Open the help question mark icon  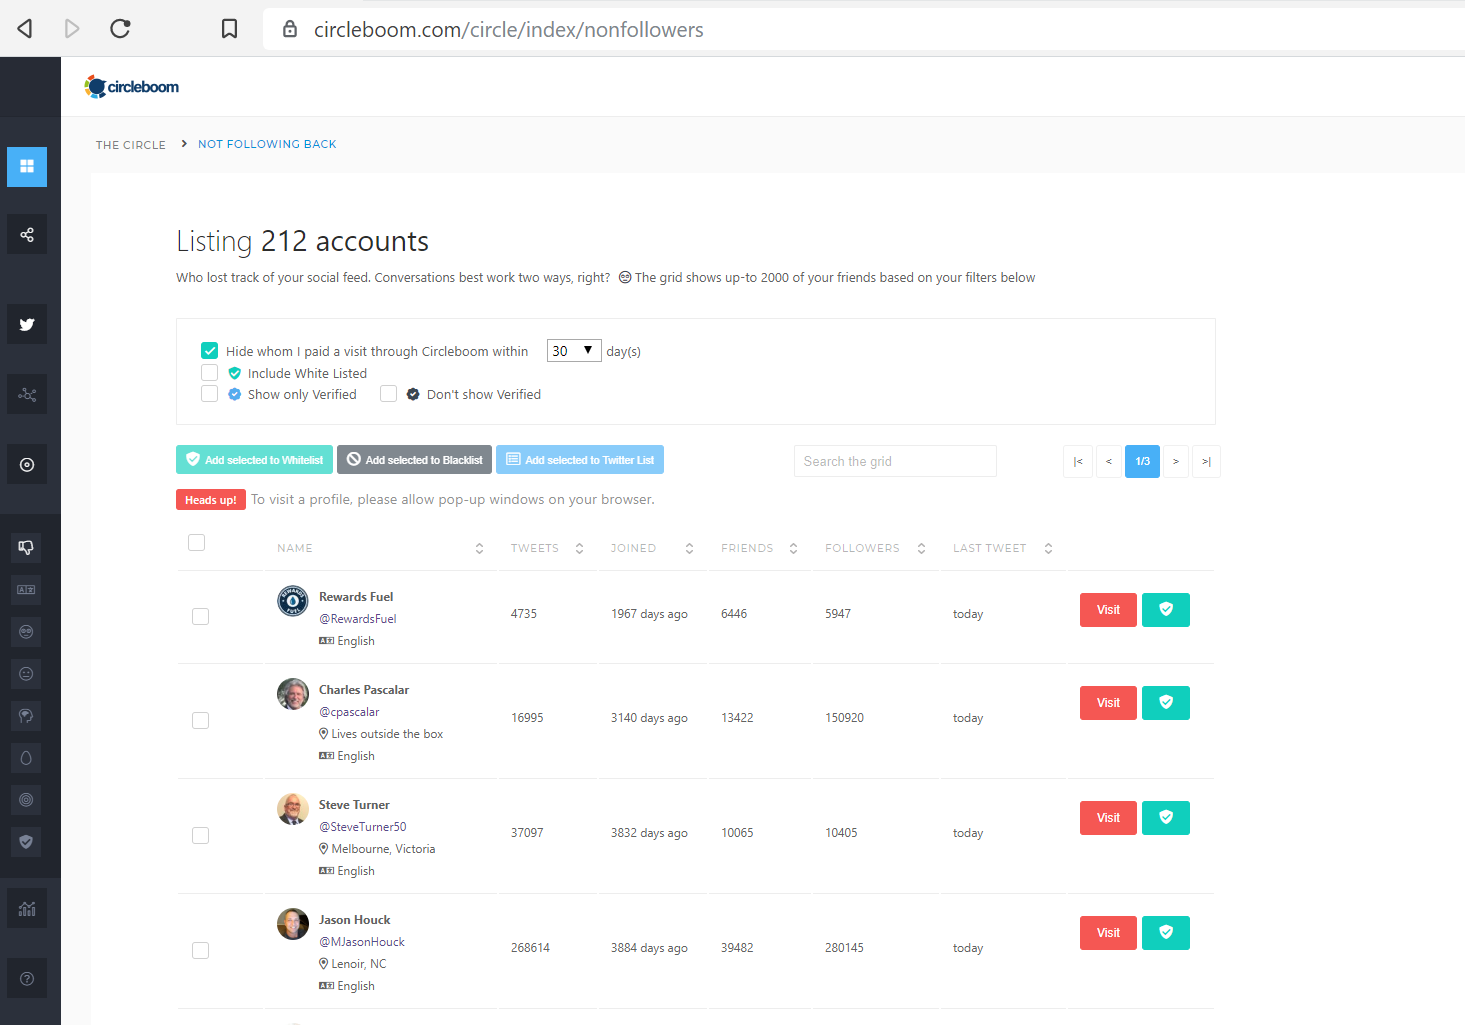pyautogui.click(x=27, y=979)
